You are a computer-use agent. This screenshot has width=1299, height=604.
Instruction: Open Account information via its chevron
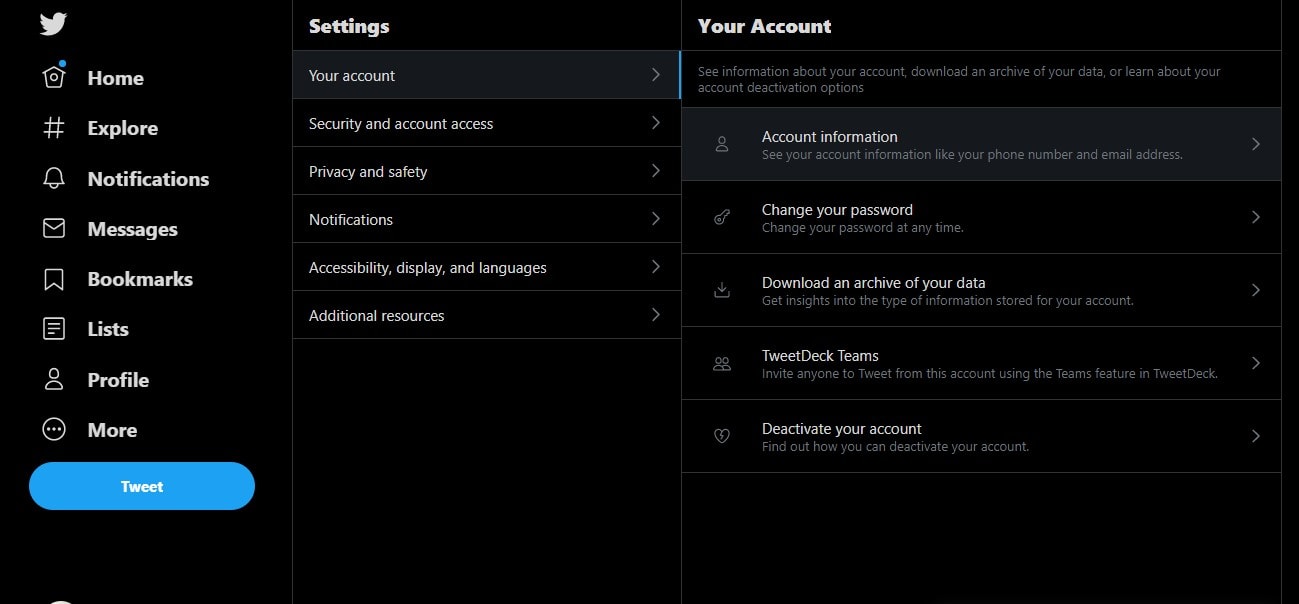coord(1256,144)
